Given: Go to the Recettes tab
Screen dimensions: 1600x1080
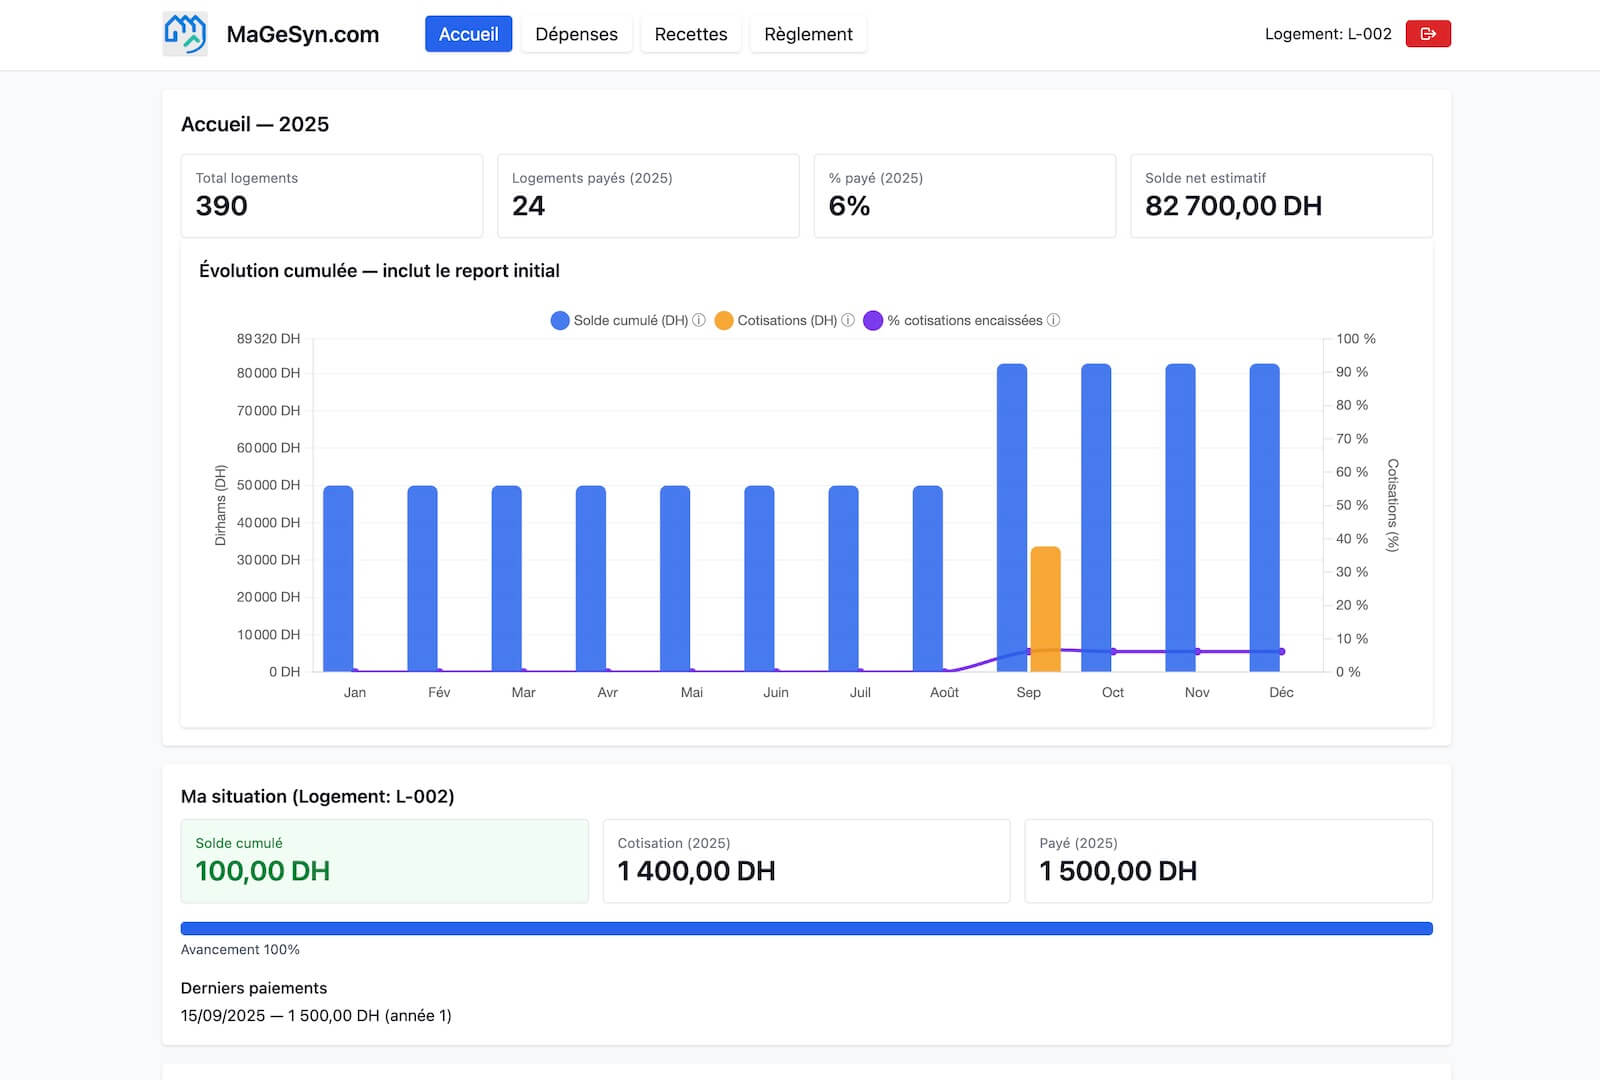Looking at the screenshot, I should click(690, 34).
